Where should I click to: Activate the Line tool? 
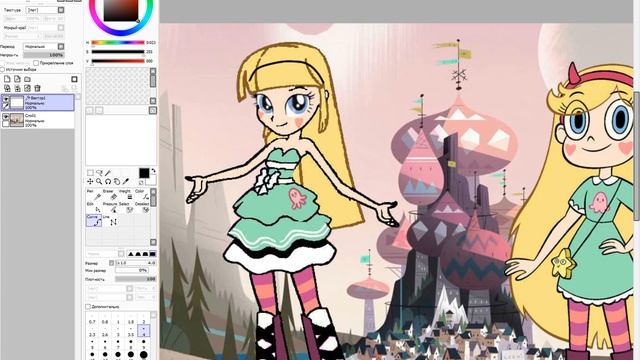tap(110, 220)
